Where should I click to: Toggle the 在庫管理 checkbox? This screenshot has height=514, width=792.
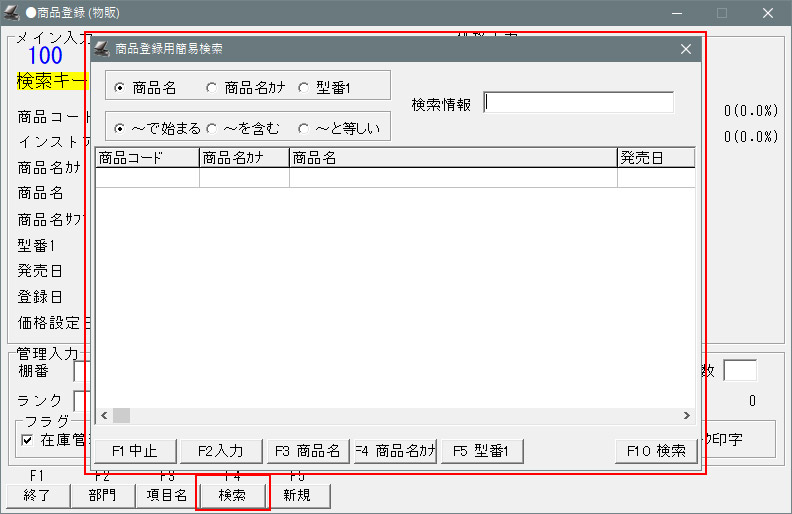click(27, 439)
